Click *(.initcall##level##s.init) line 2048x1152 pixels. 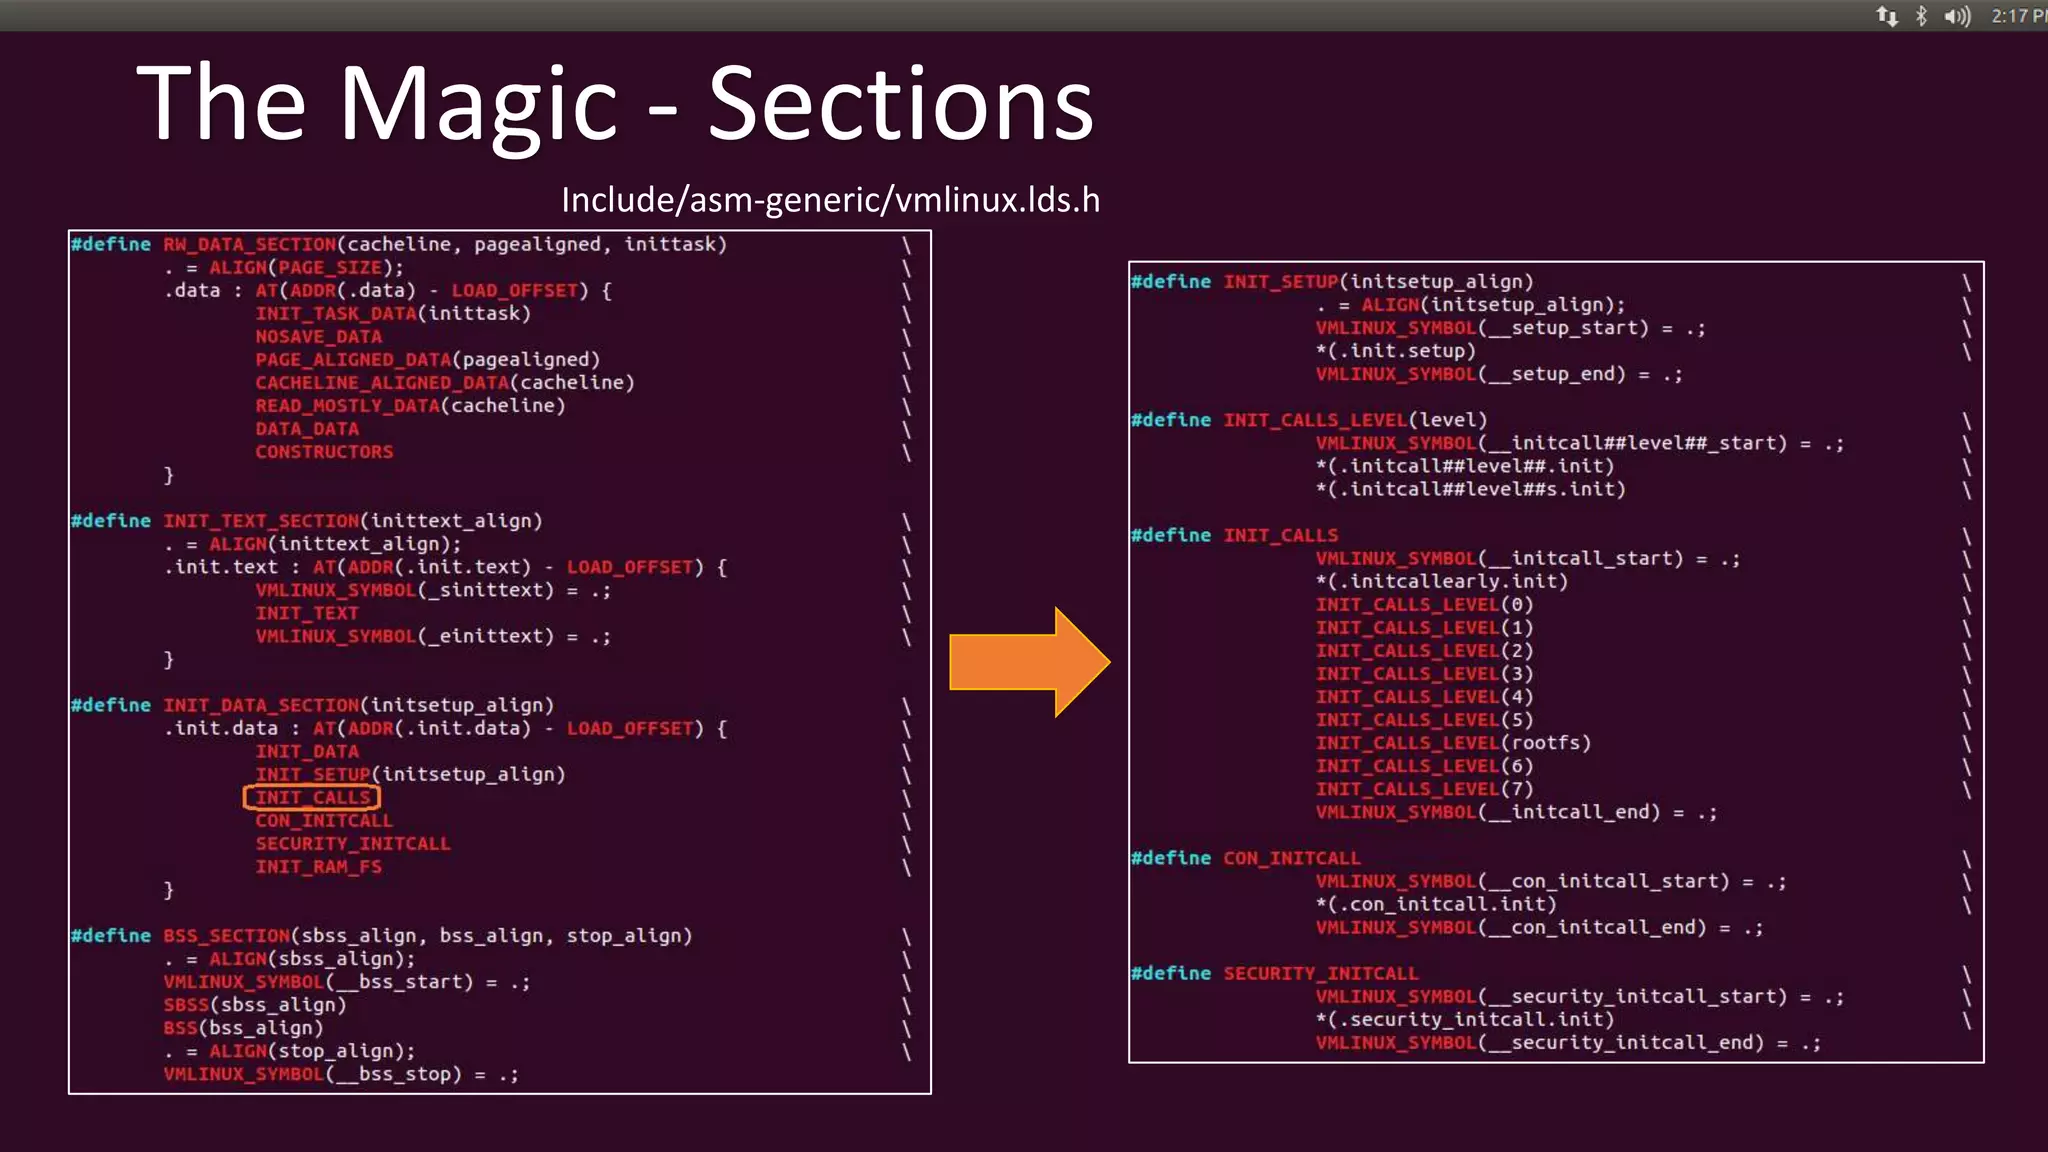(1471, 489)
